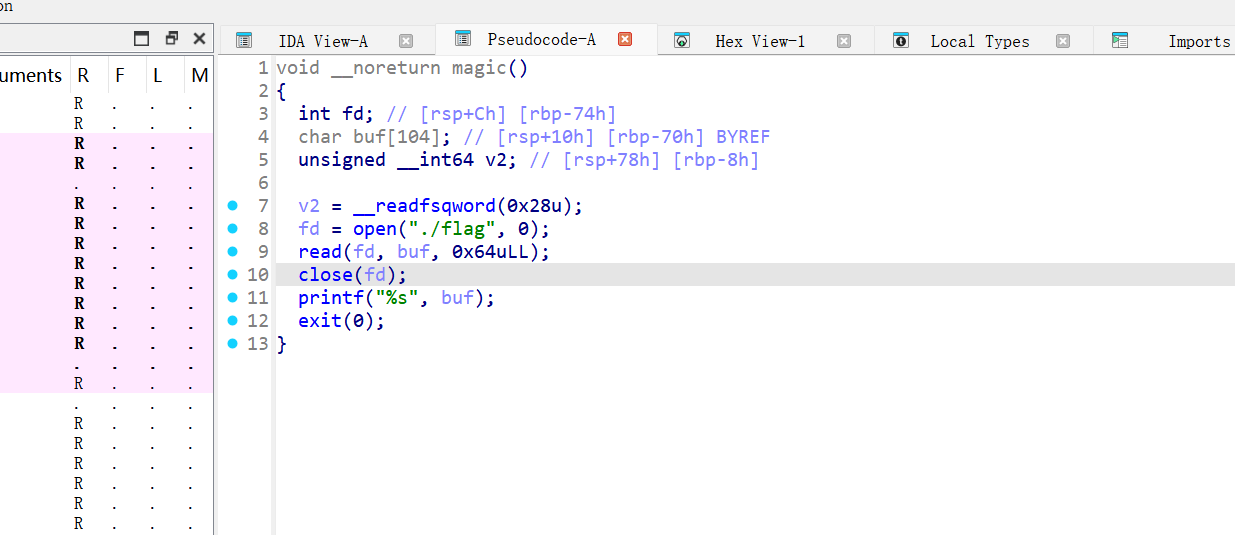The height and width of the screenshot is (535, 1235).
Task: Sort by the M column header
Action: click(199, 76)
